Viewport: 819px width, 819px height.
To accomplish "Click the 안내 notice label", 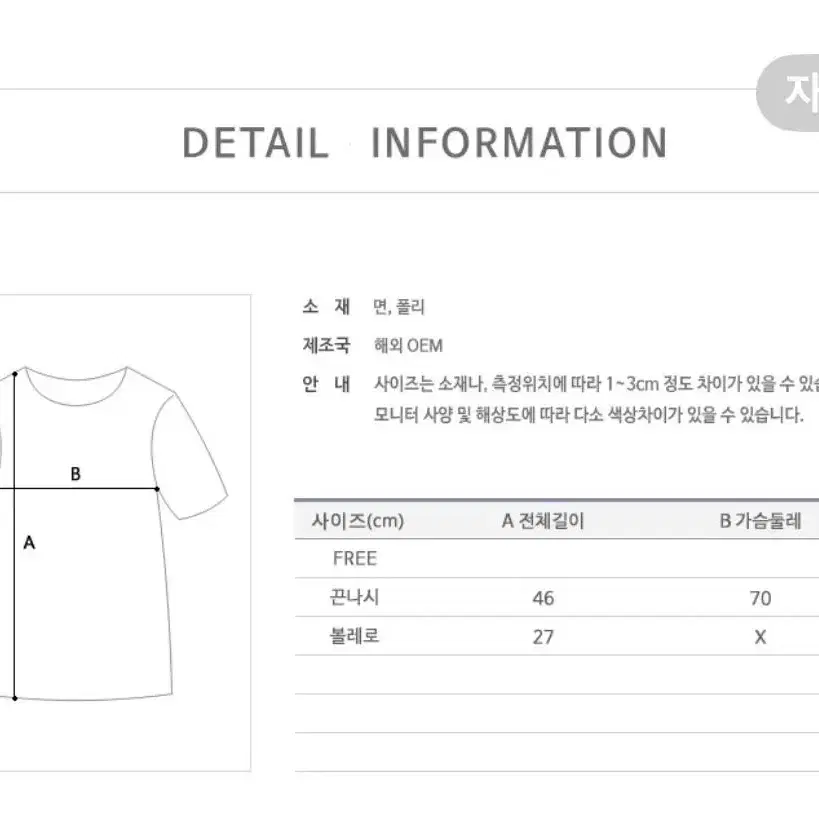I will [x=326, y=384].
